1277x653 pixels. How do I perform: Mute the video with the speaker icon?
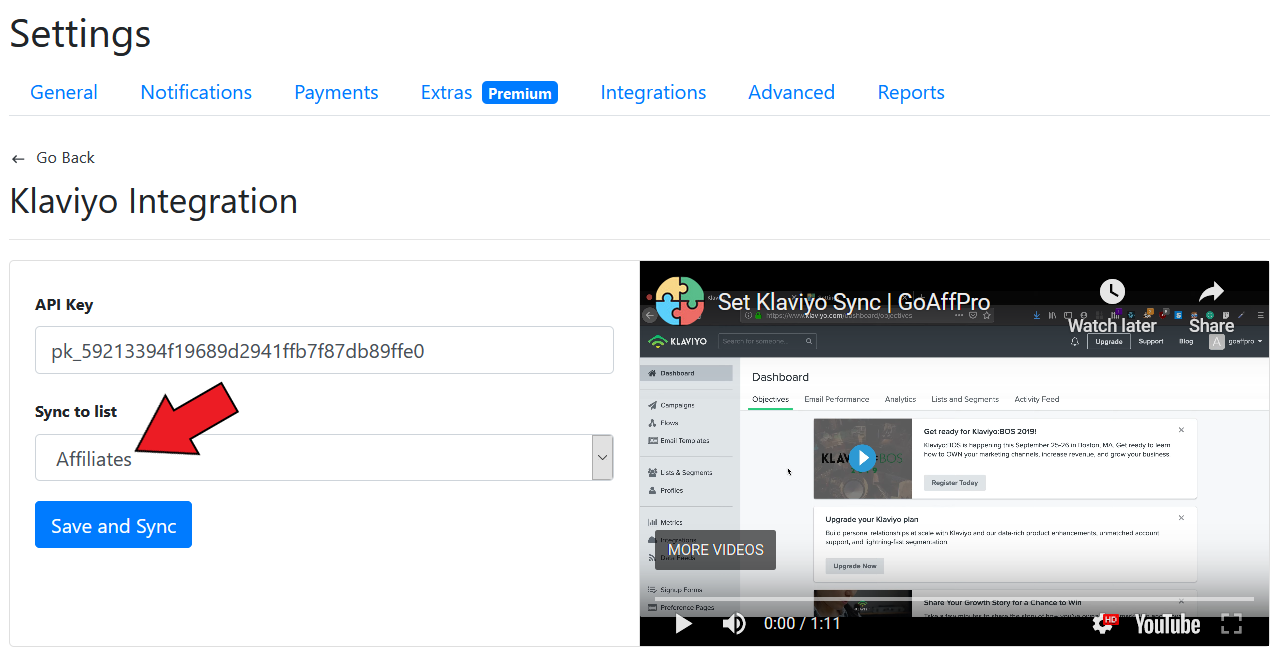(x=734, y=623)
